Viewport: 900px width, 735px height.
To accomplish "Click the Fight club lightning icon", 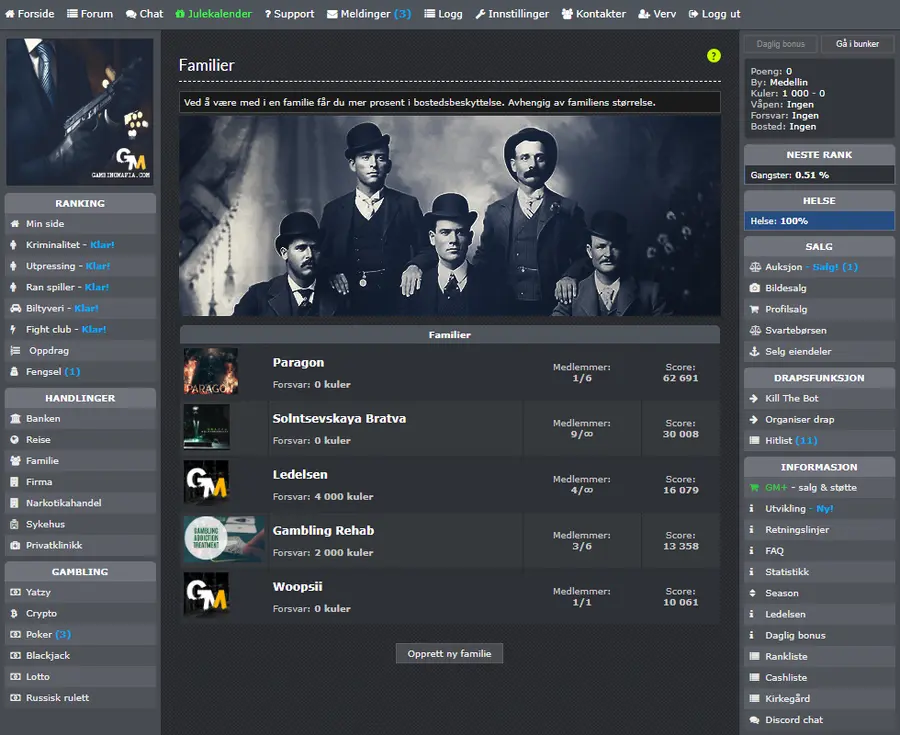I will tap(13, 329).
